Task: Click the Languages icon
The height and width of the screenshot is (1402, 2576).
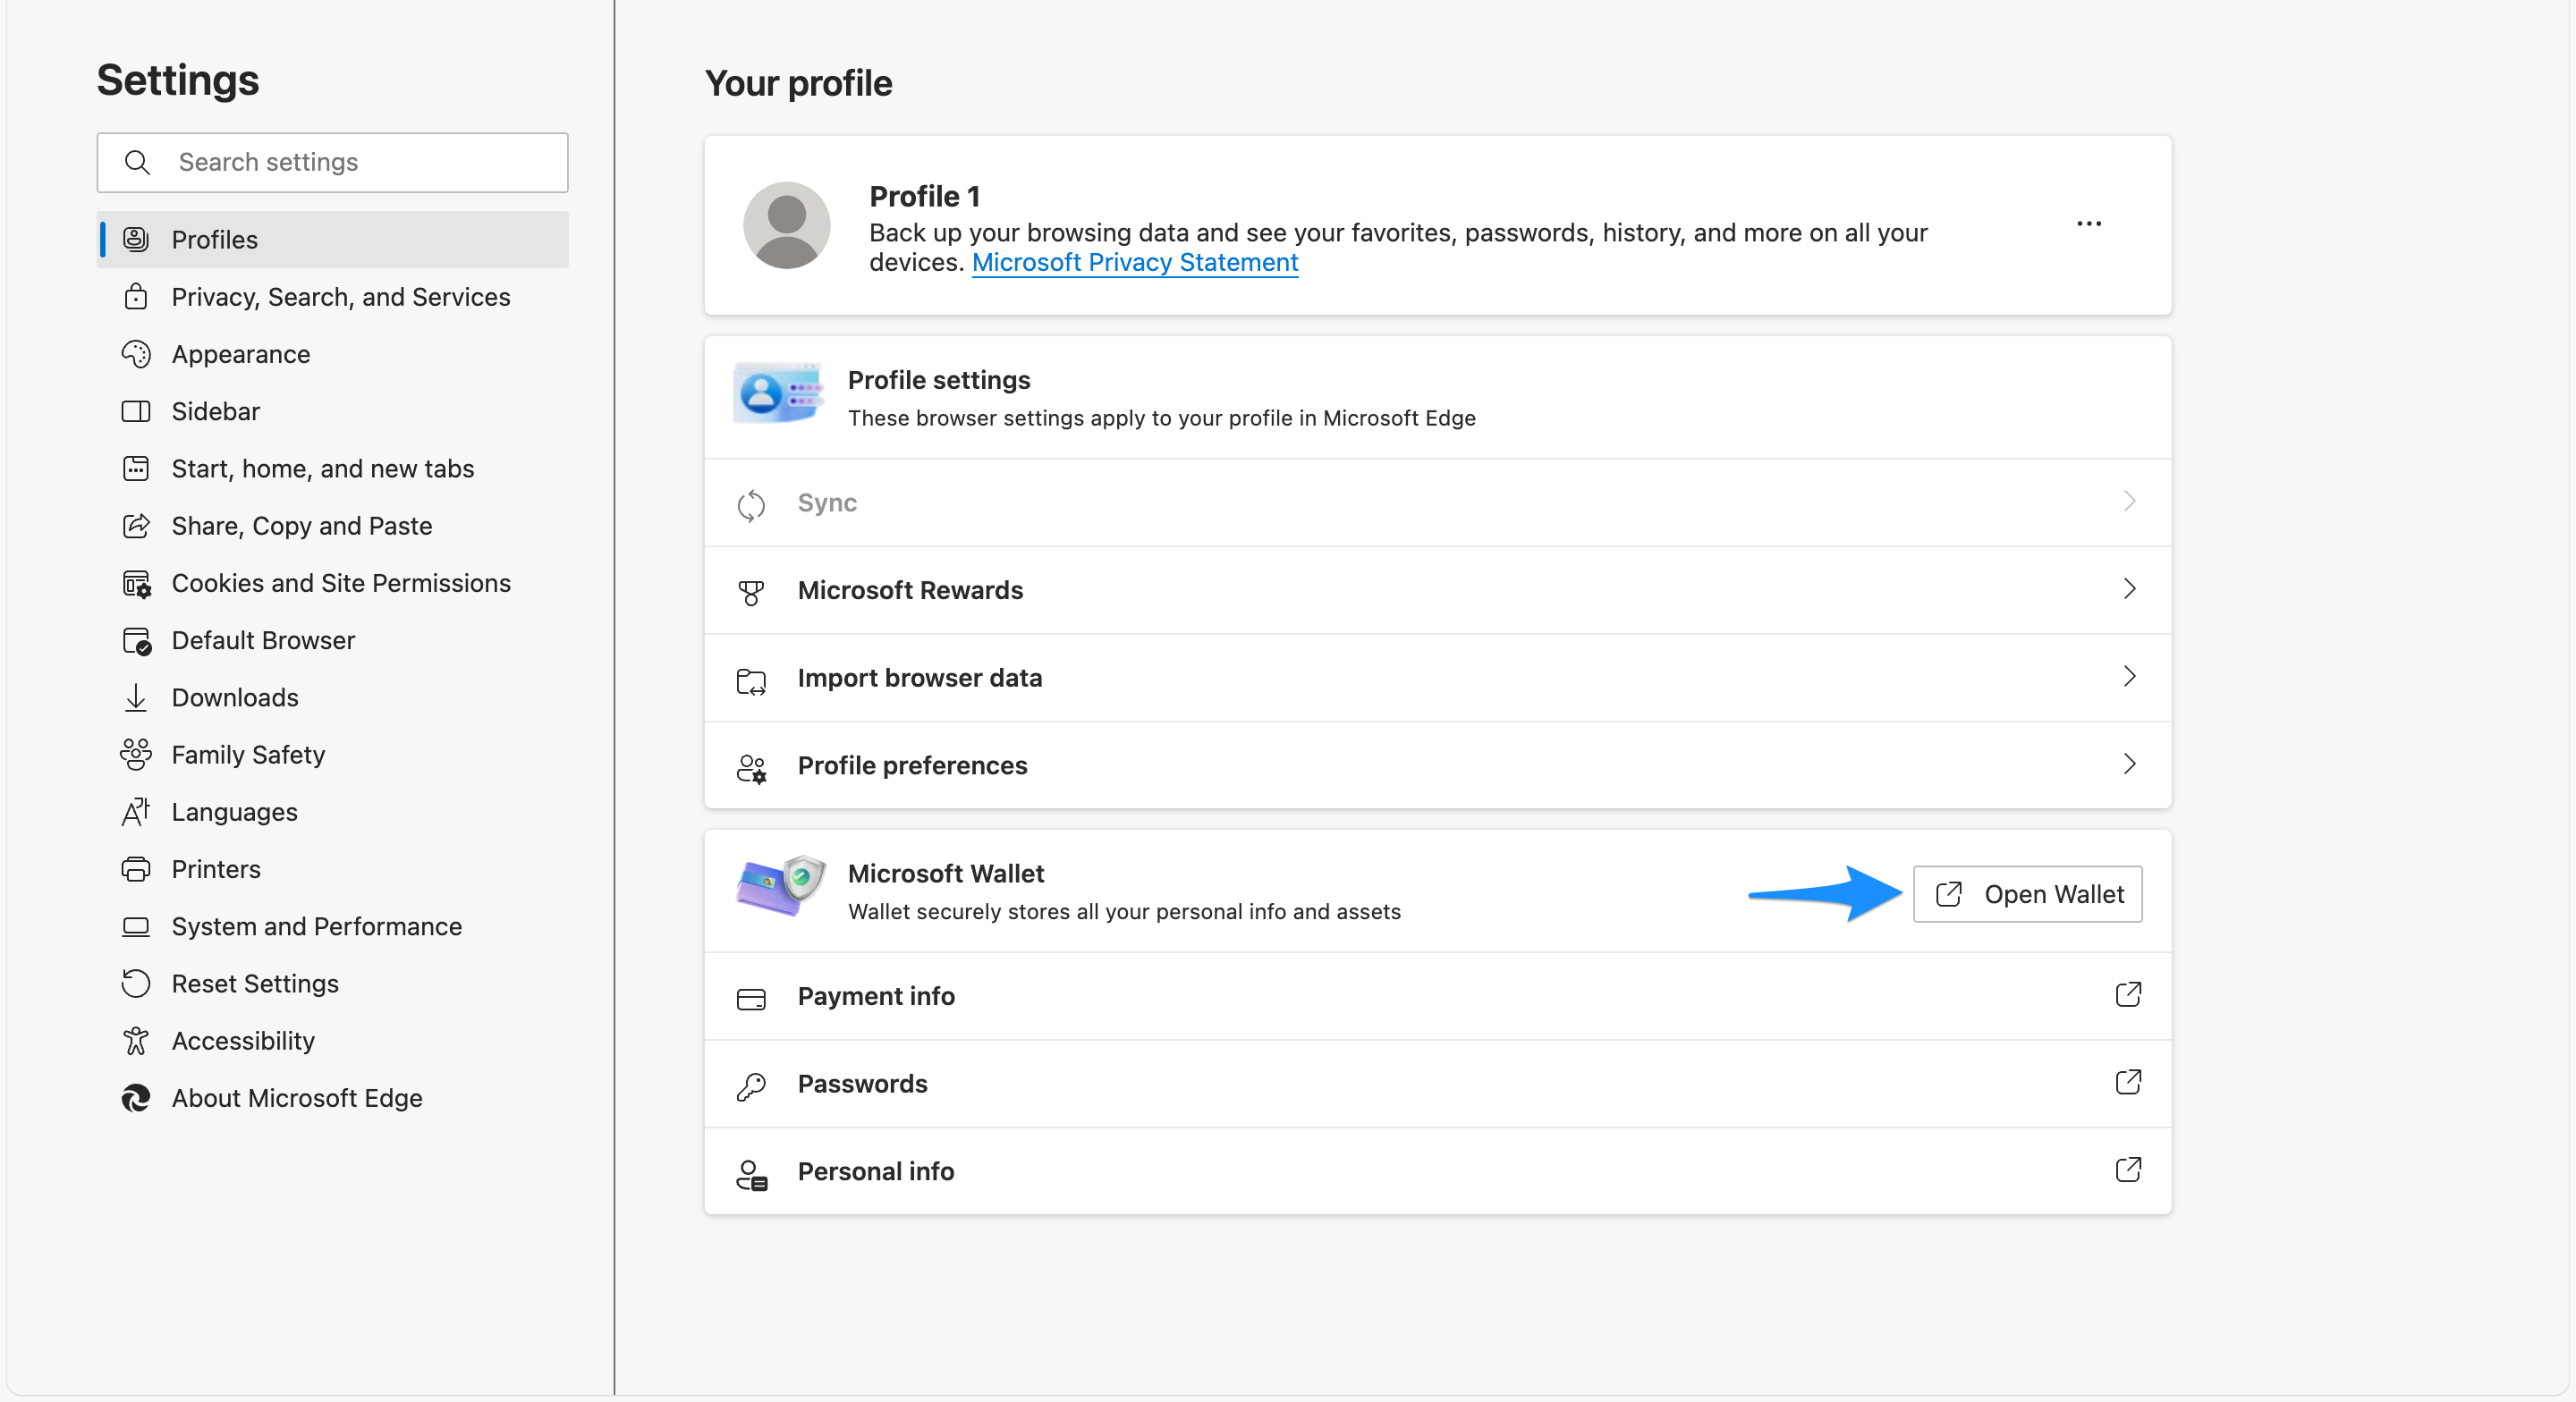Action: point(136,812)
